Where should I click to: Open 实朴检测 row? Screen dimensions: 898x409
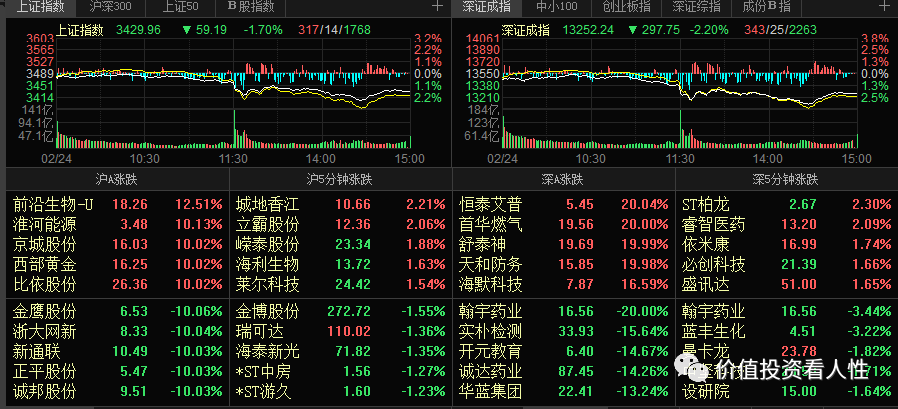tap(563, 332)
